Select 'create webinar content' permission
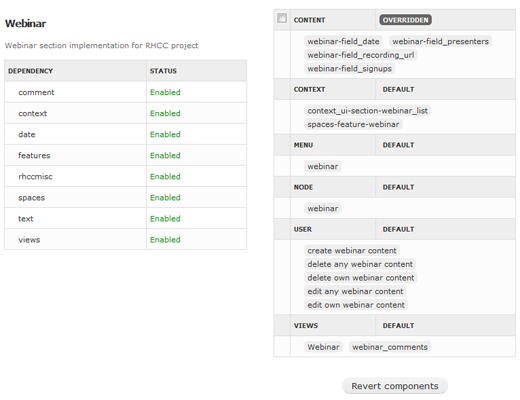The width and height of the screenshot is (520, 400). click(x=352, y=251)
